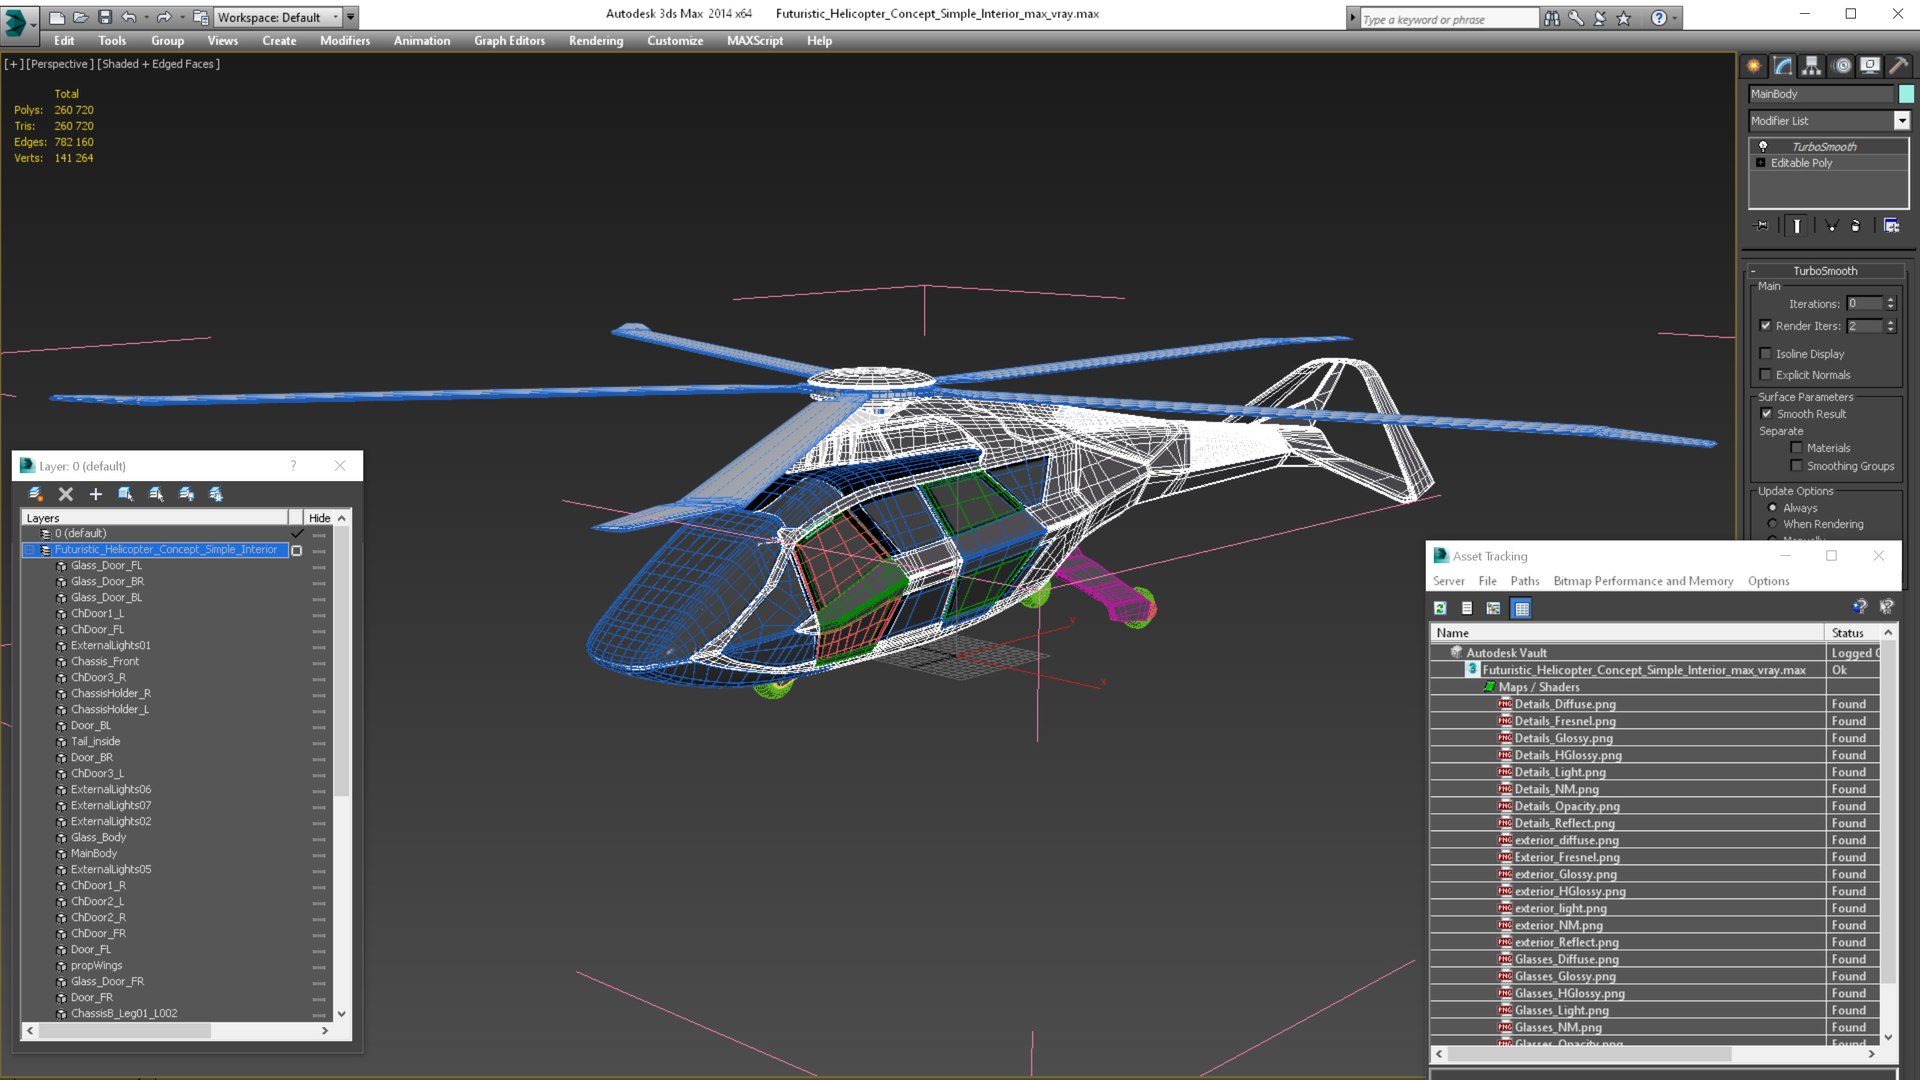Open the Modifiers menu
This screenshot has height=1080, width=1920.
pyautogui.click(x=345, y=41)
